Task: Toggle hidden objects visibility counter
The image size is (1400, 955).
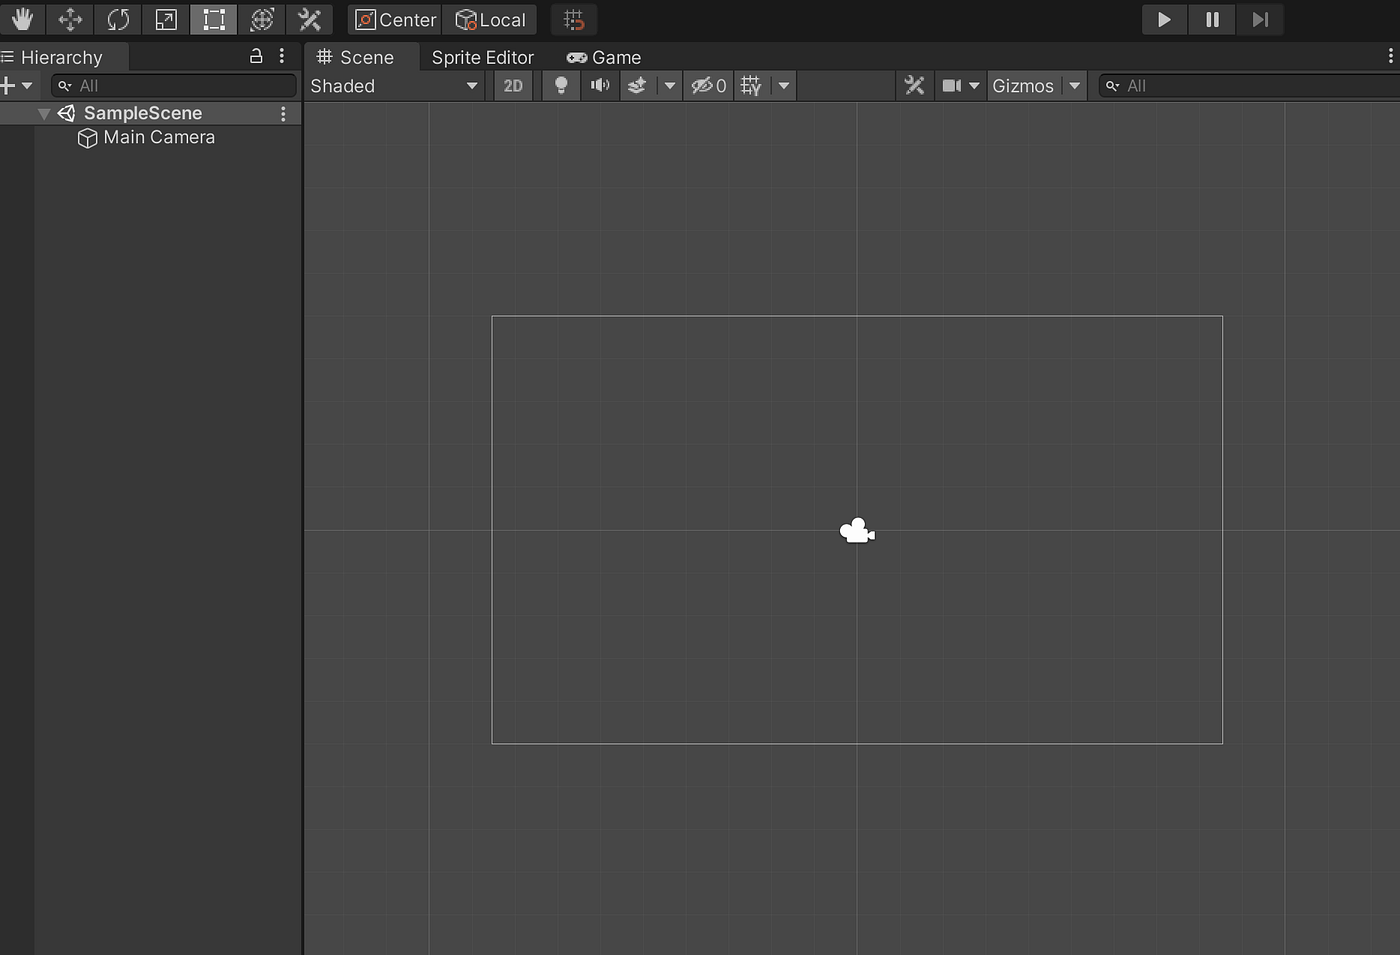Action: point(709,86)
